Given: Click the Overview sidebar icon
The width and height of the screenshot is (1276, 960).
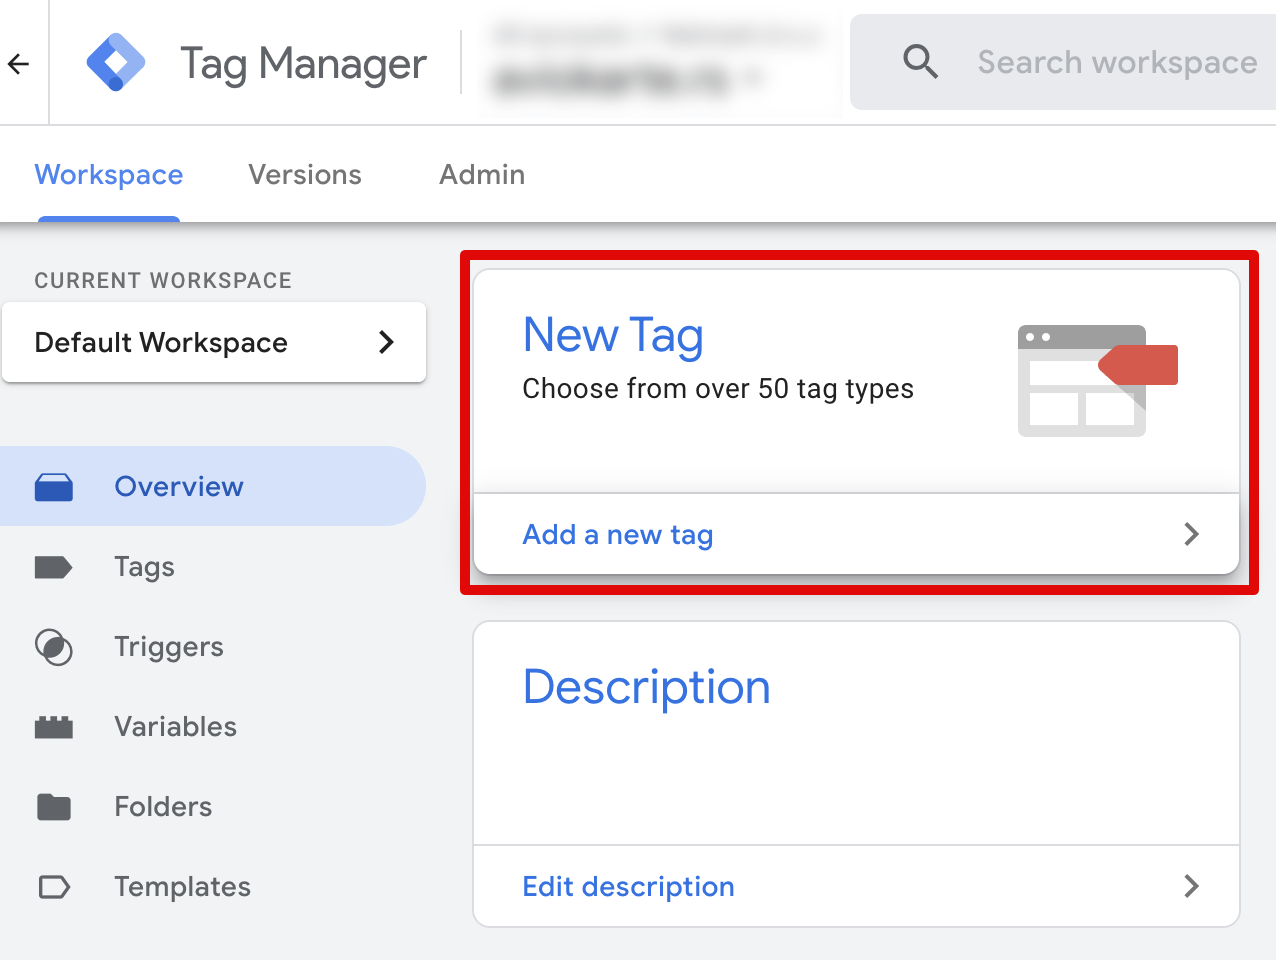Looking at the screenshot, I should [x=54, y=487].
